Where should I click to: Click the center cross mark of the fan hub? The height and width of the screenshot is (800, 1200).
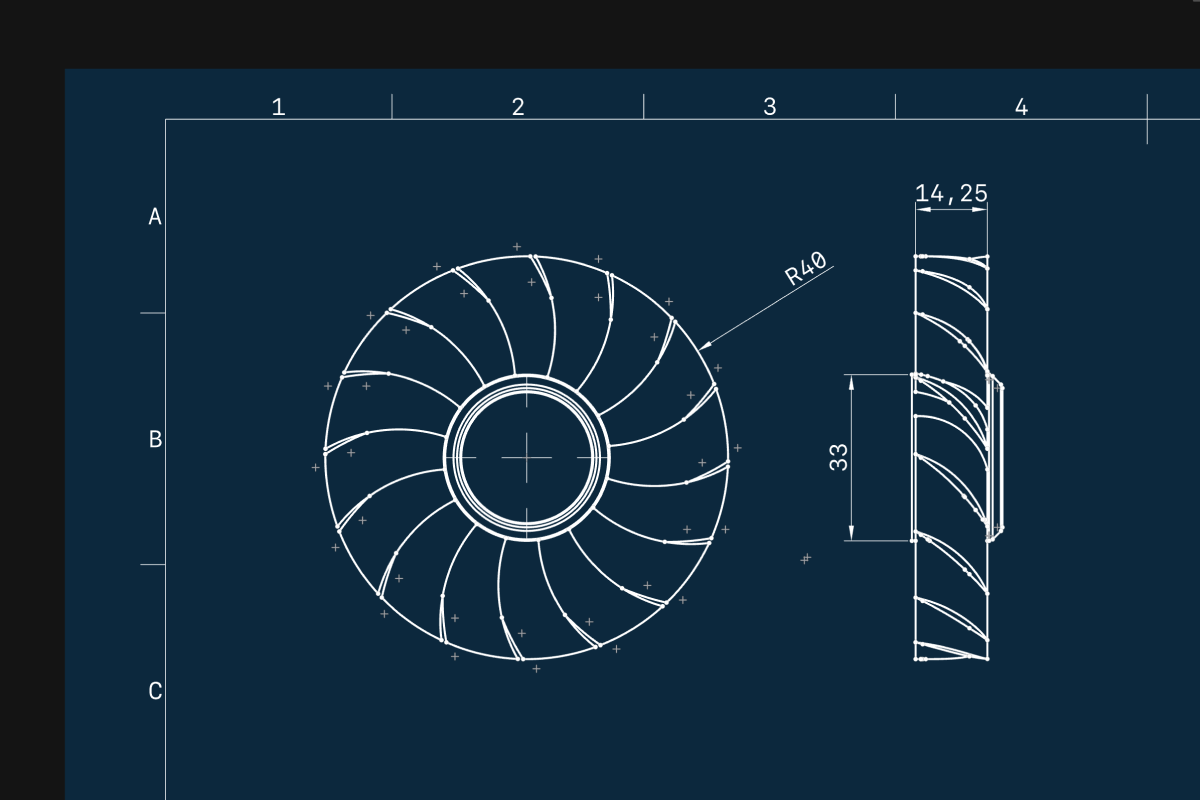point(526,456)
